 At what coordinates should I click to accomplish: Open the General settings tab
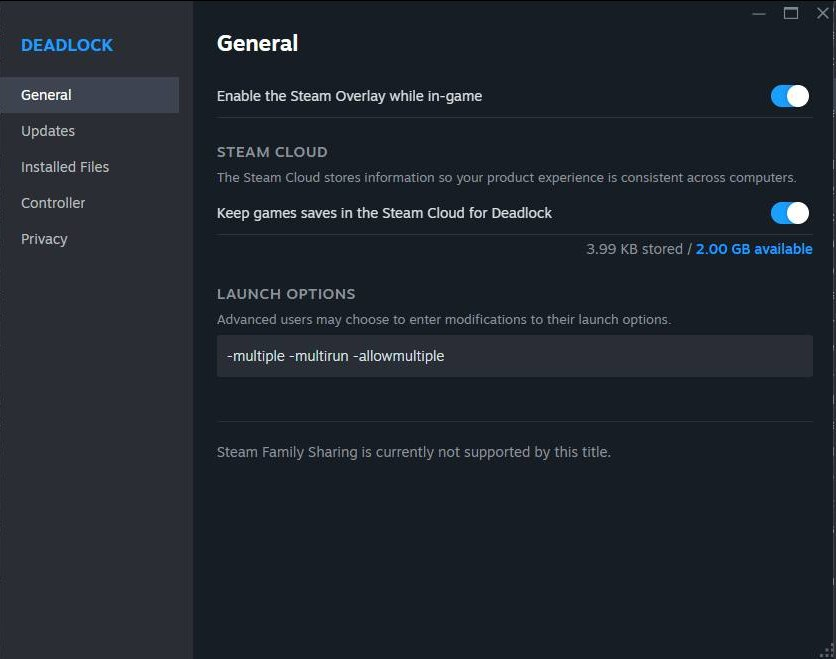coord(90,95)
